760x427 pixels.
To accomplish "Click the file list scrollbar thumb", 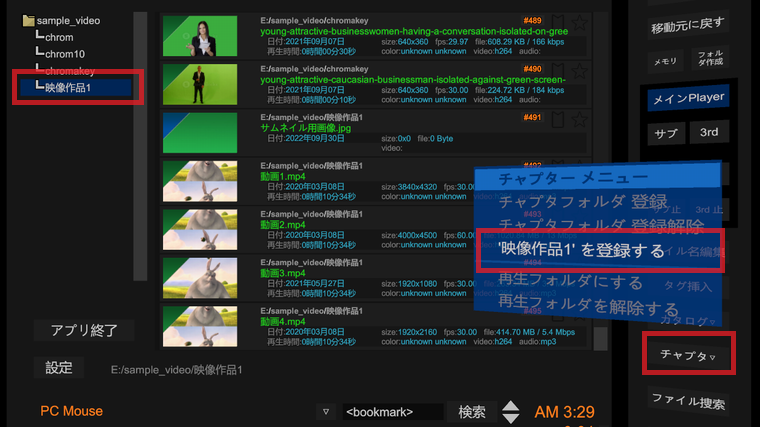I will 601,338.
